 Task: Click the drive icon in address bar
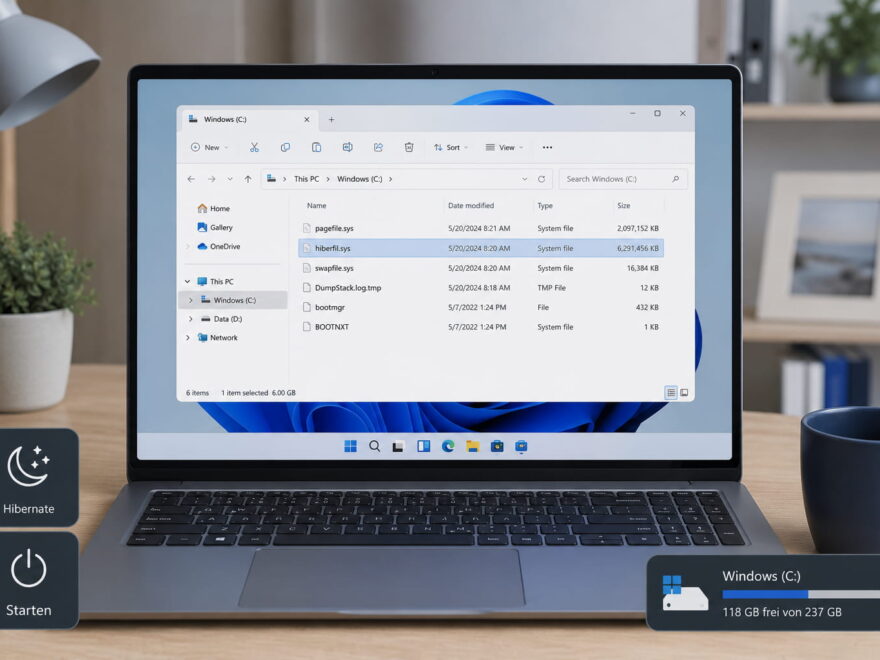pyautogui.click(x=271, y=178)
